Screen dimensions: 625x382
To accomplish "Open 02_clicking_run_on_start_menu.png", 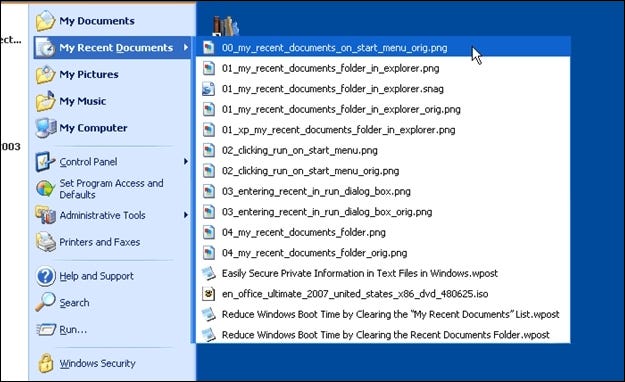I will [299, 150].
